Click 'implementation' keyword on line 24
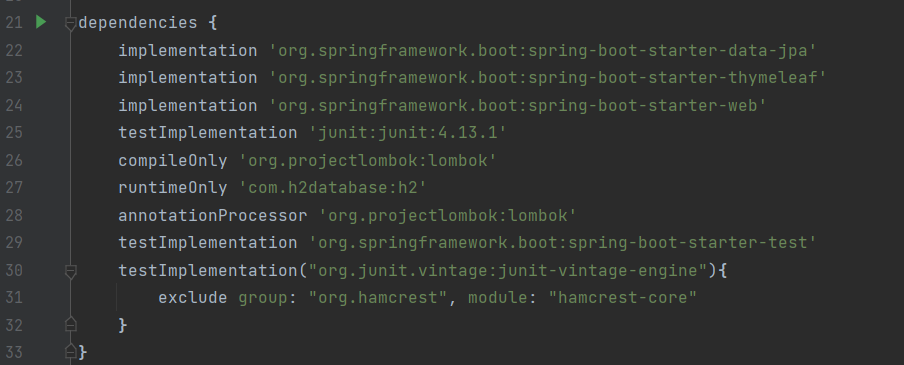Image resolution: width=904 pixels, height=365 pixels. click(188, 106)
